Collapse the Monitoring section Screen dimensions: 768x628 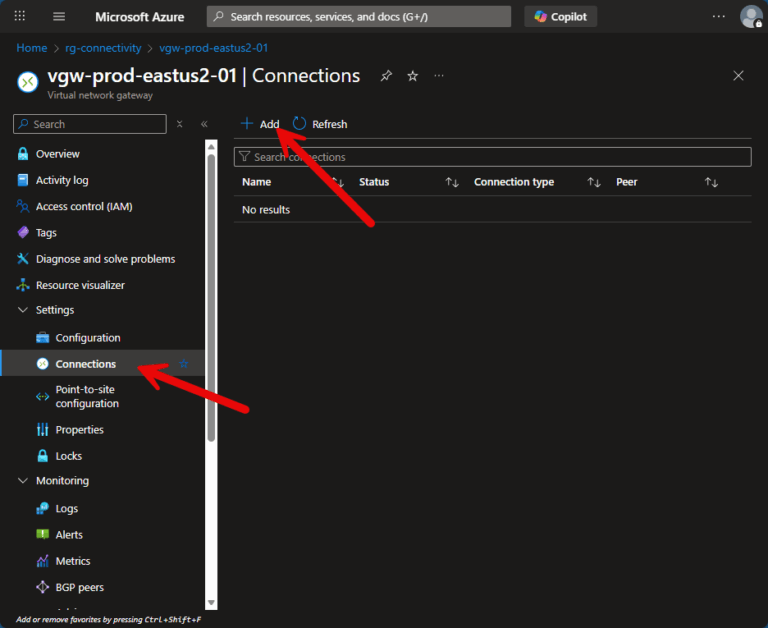(x=23, y=481)
